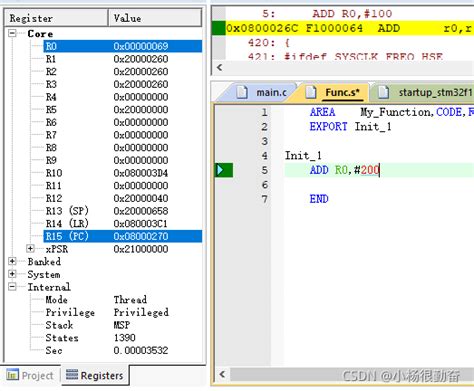Click the States value 1390
Viewport: 474px width, 391px height.
[x=125, y=337]
